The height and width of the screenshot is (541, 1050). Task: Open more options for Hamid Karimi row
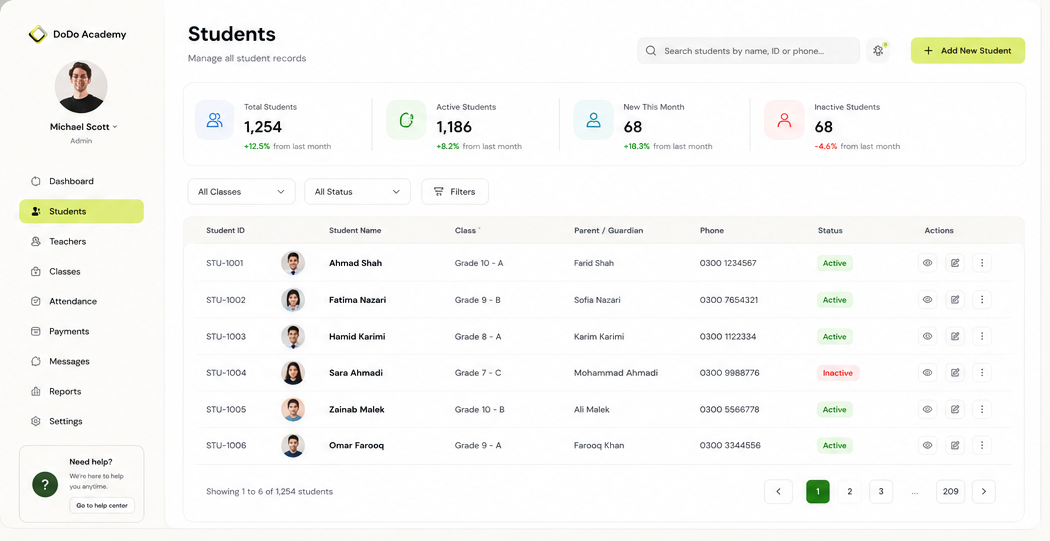click(982, 336)
